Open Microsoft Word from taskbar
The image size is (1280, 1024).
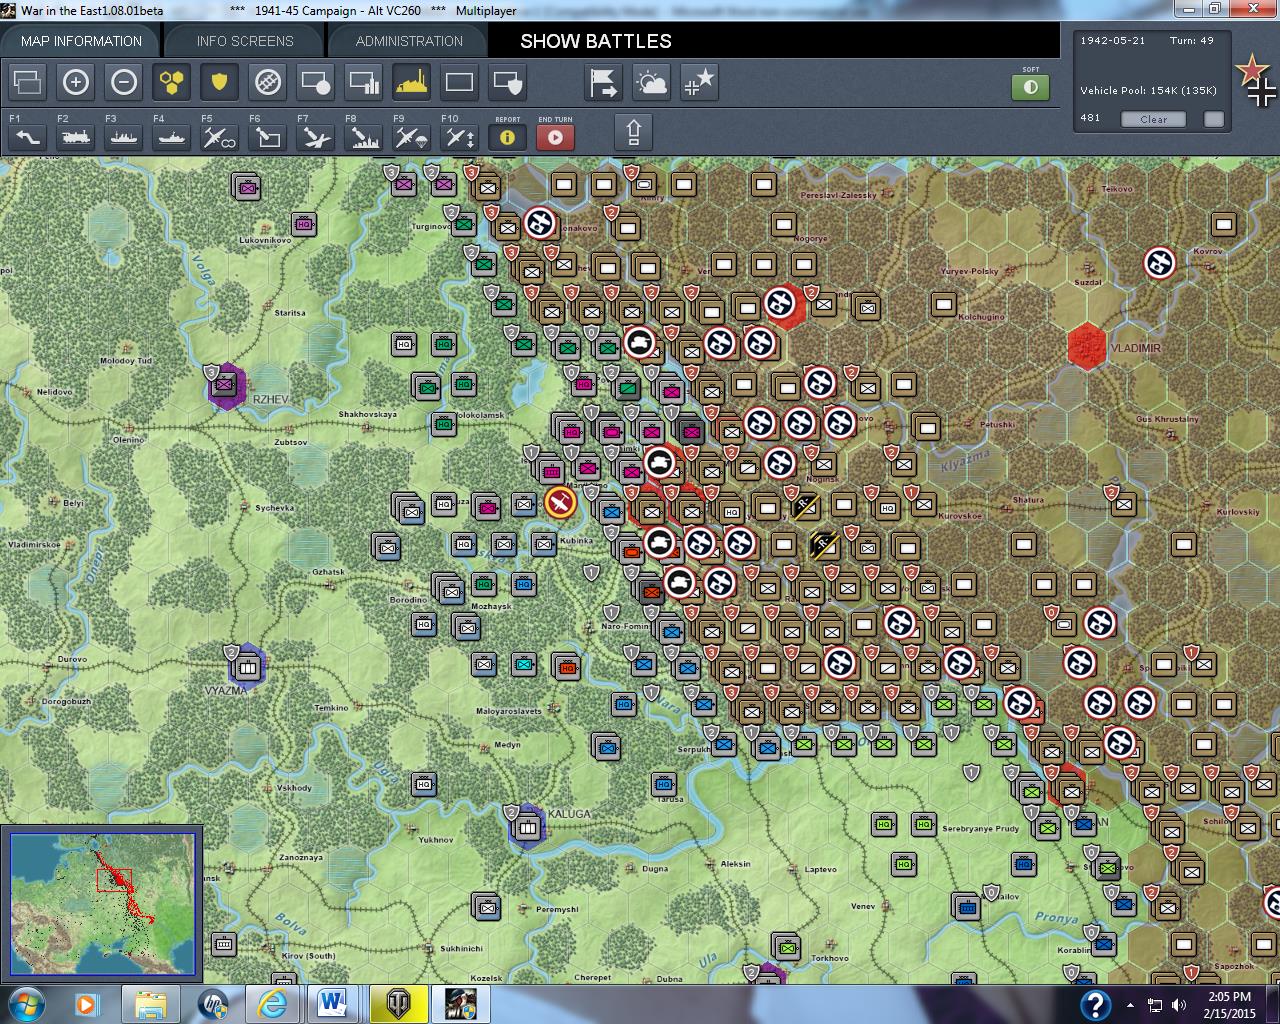tap(333, 1004)
